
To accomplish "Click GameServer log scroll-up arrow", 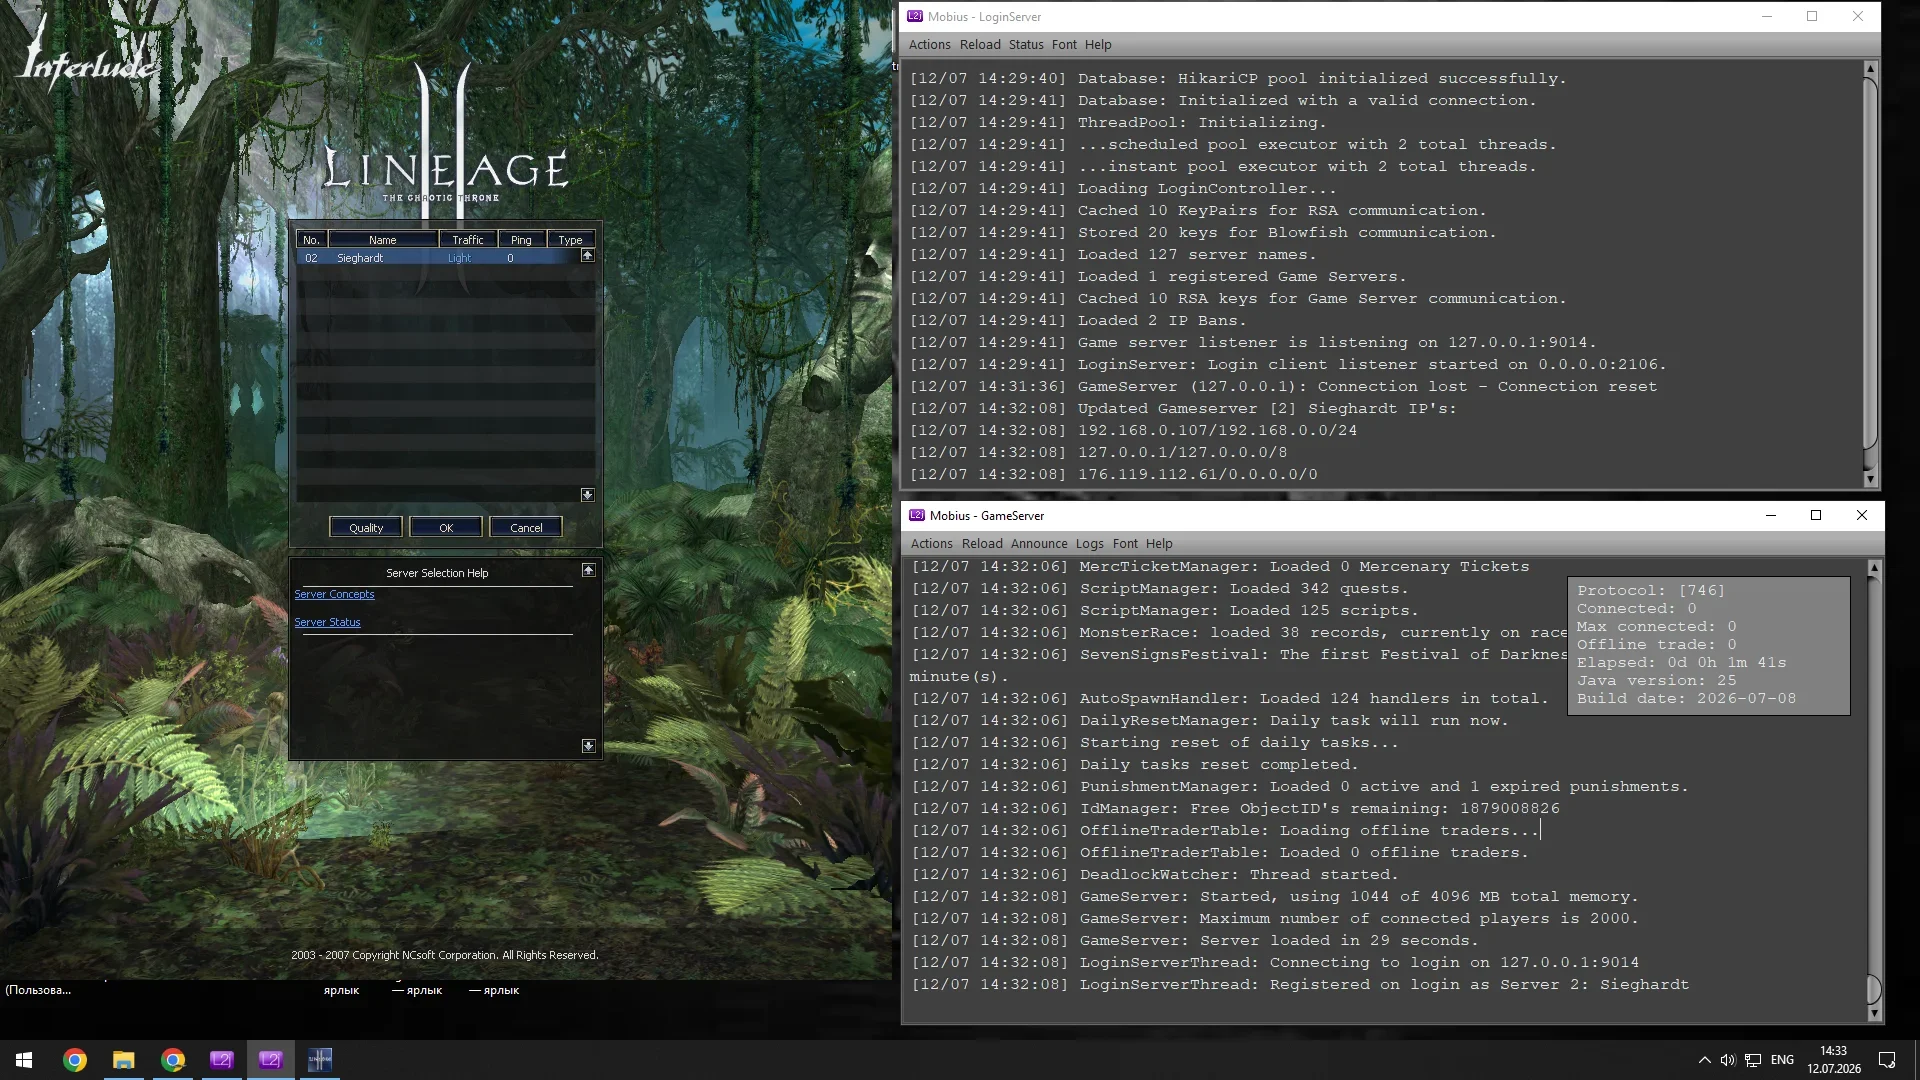I will [1875, 568].
